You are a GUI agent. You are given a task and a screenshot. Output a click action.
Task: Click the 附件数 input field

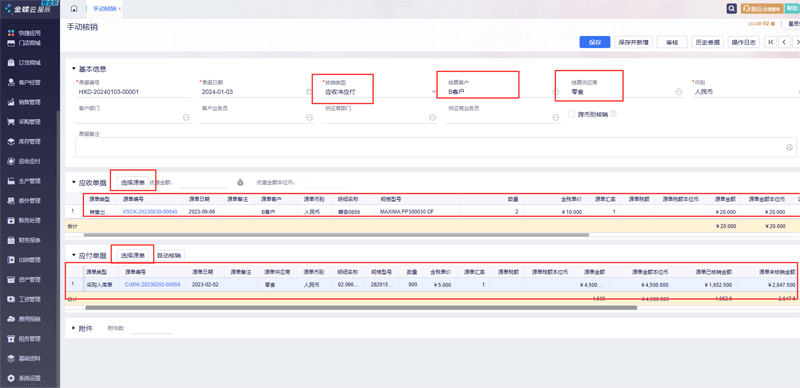(x=152, y=329)
